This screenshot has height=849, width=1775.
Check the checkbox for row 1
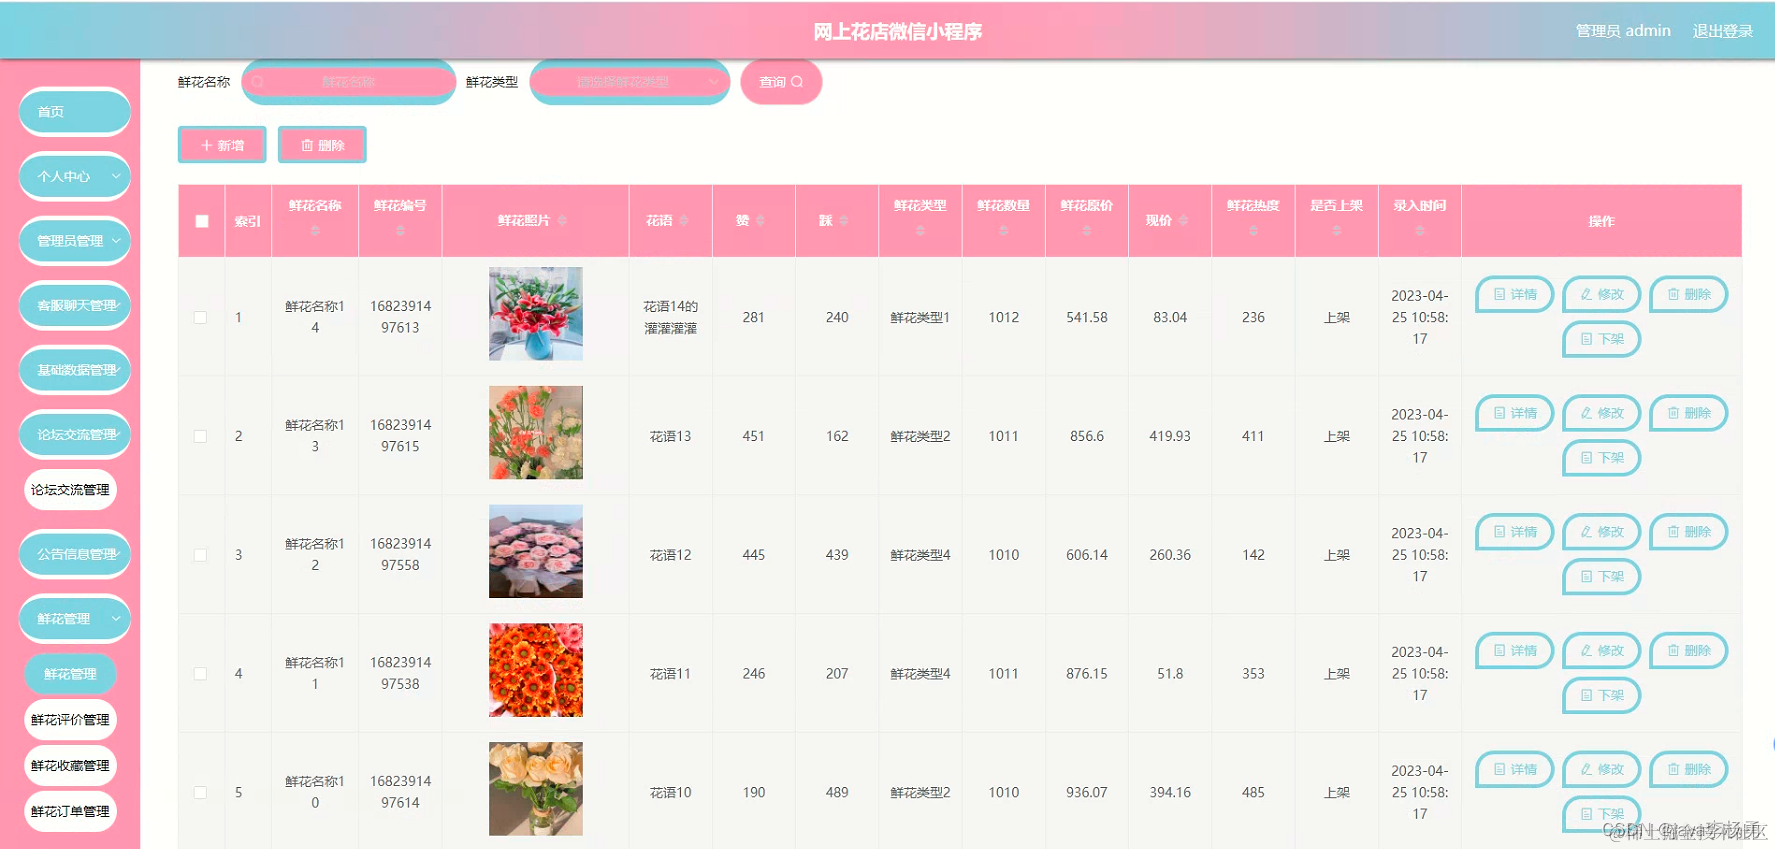[x=200, y=317]
